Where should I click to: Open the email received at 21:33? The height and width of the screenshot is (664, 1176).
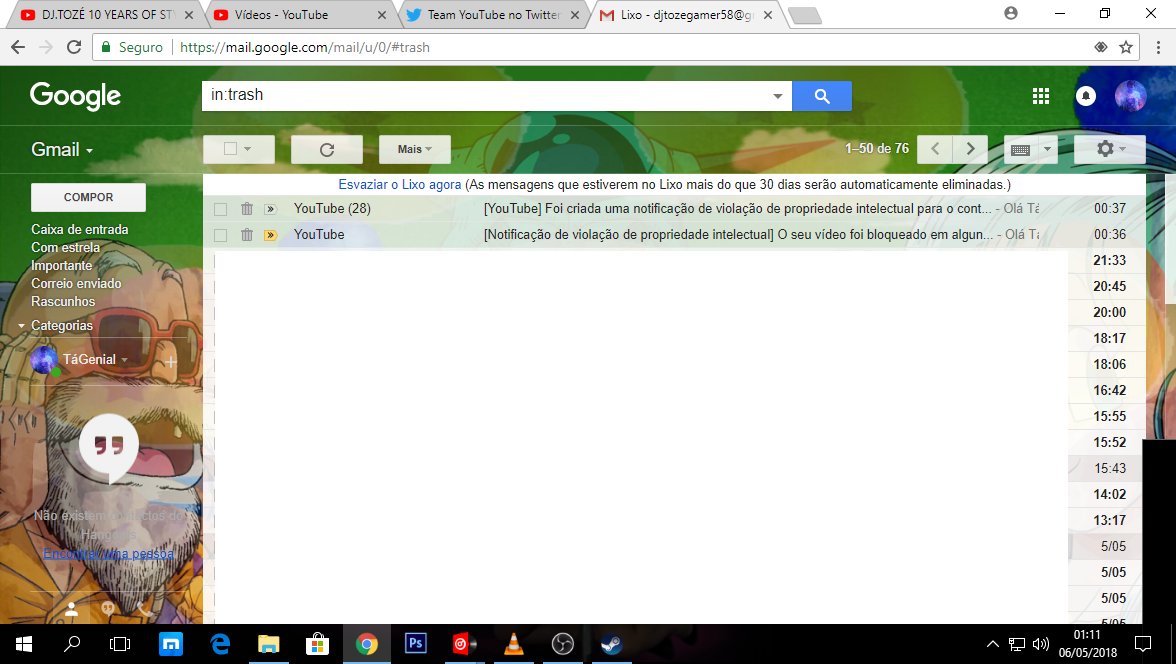1109,260
